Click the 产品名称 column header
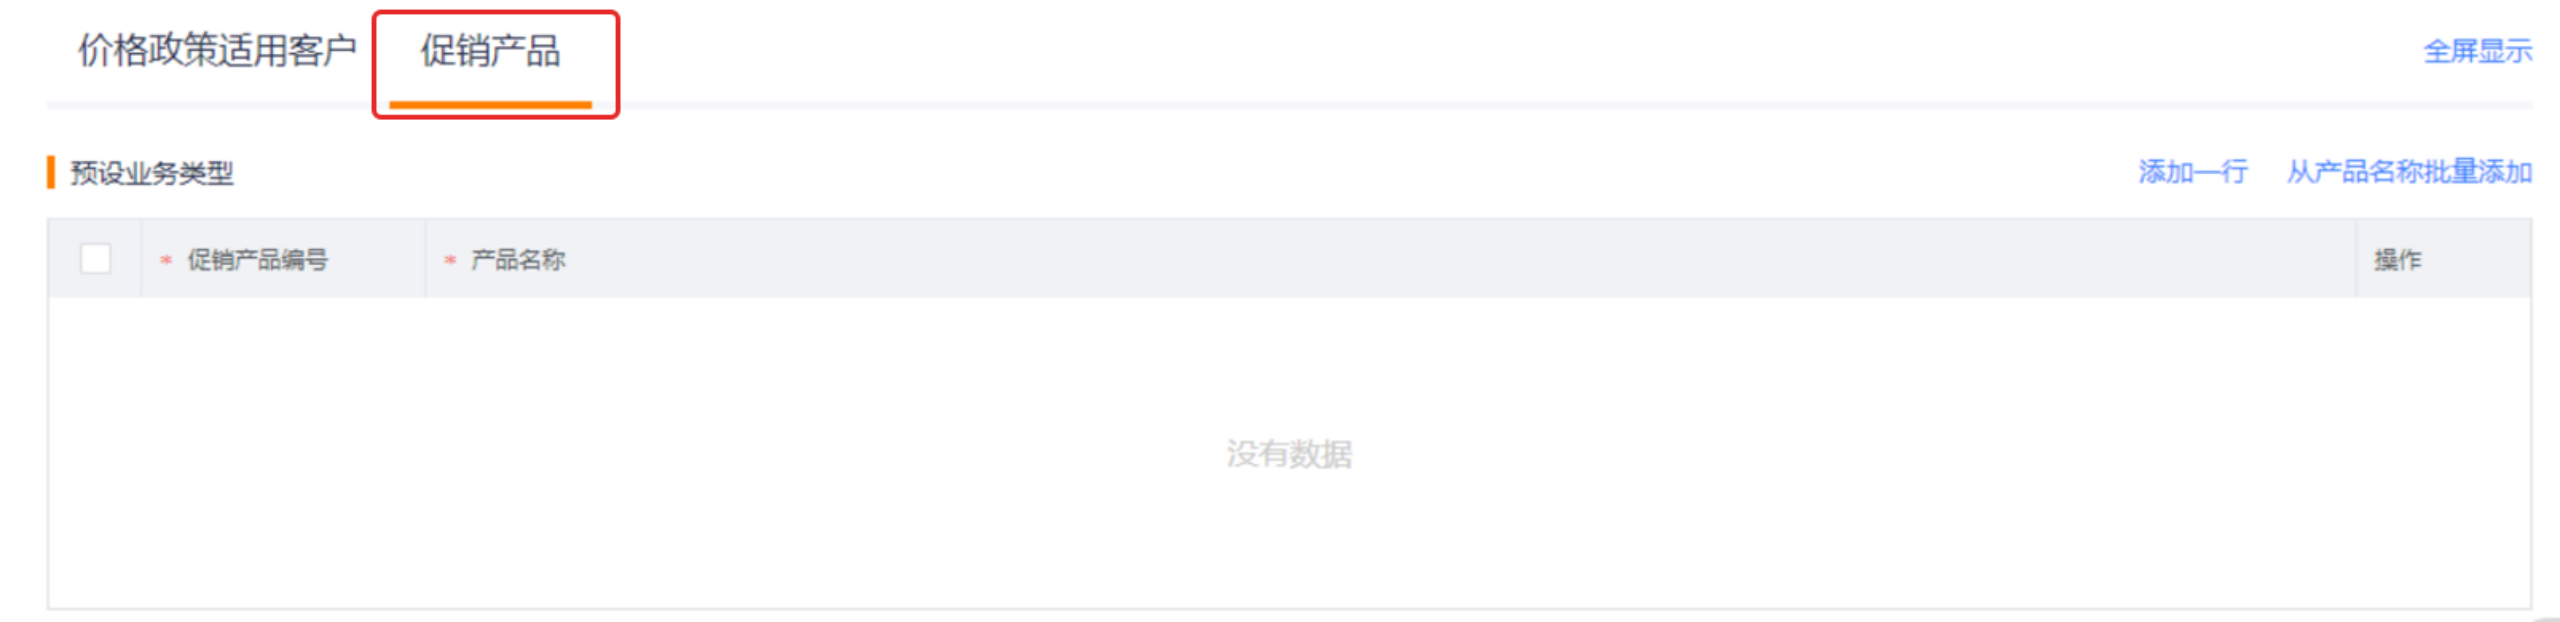Image resolution: width=2560 pixels, height=622 pixels. point(518,260)
